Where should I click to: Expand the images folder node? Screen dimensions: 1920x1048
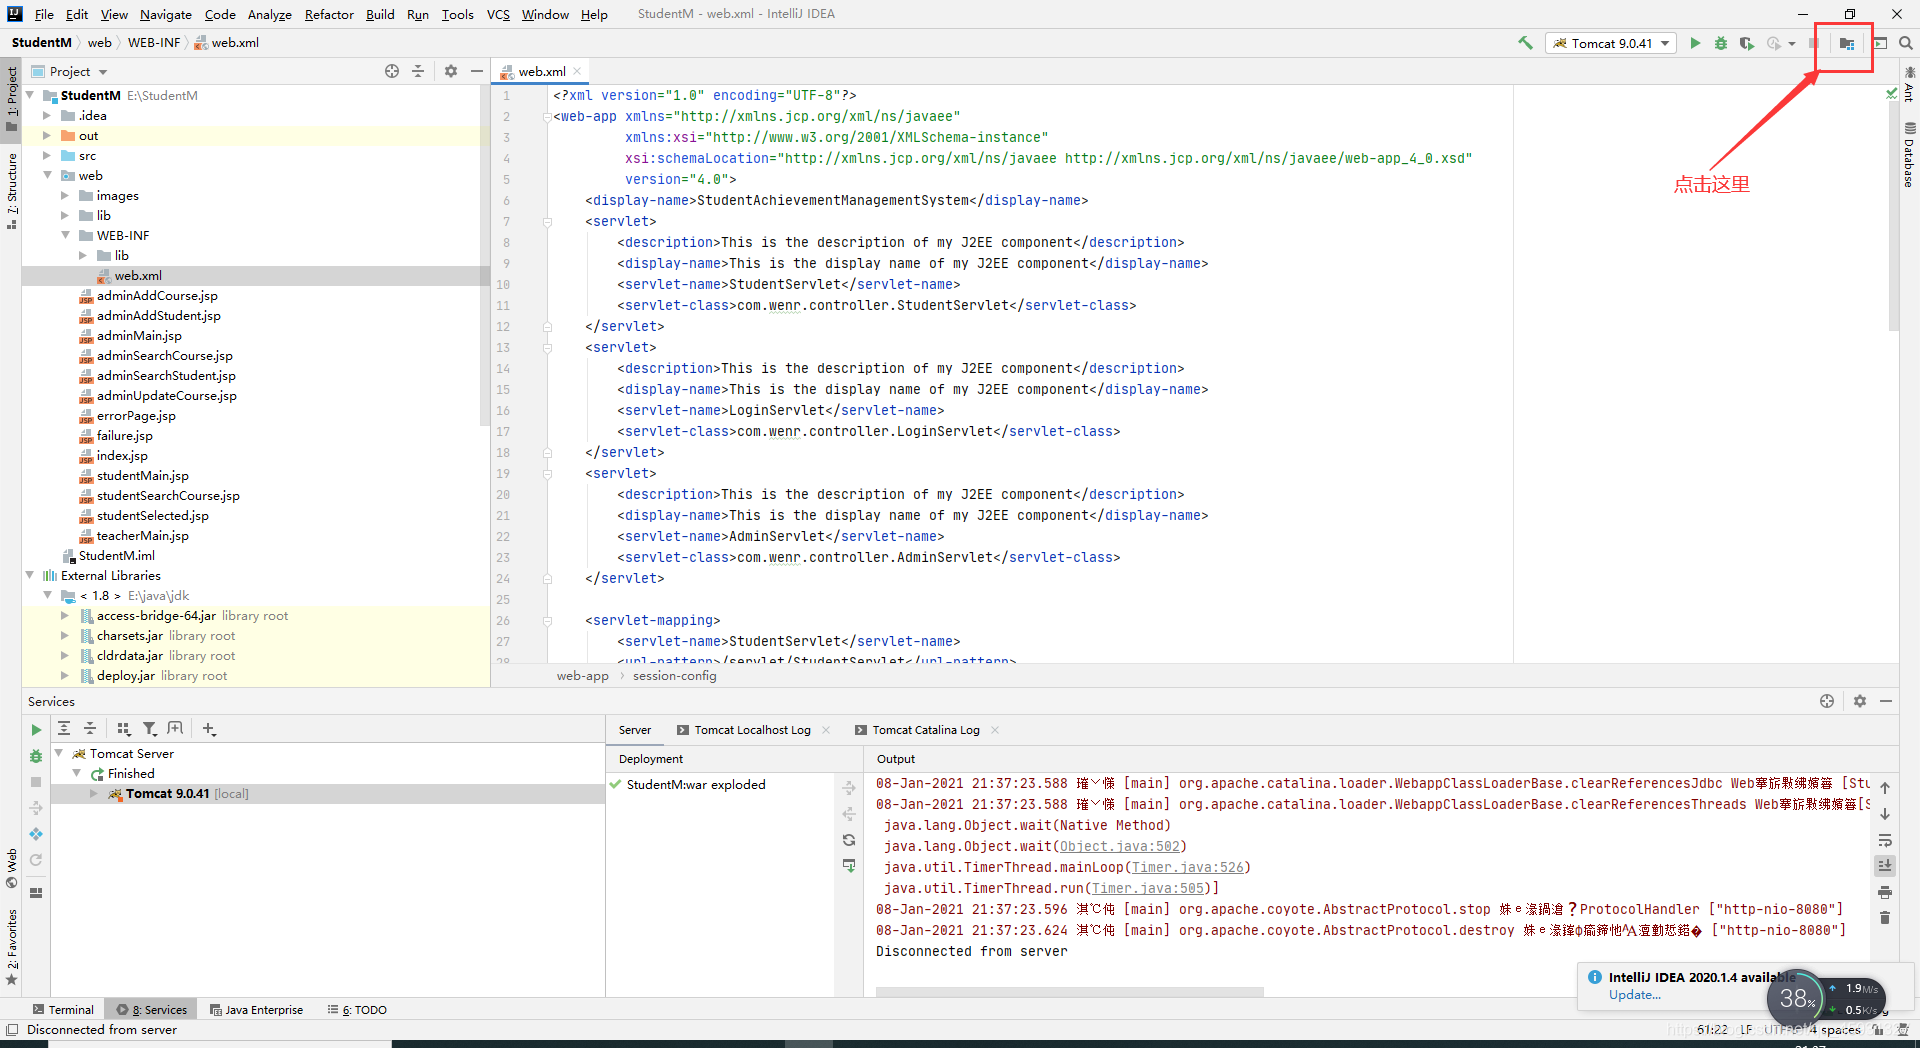pyautogui.click(x=65, y=195)
